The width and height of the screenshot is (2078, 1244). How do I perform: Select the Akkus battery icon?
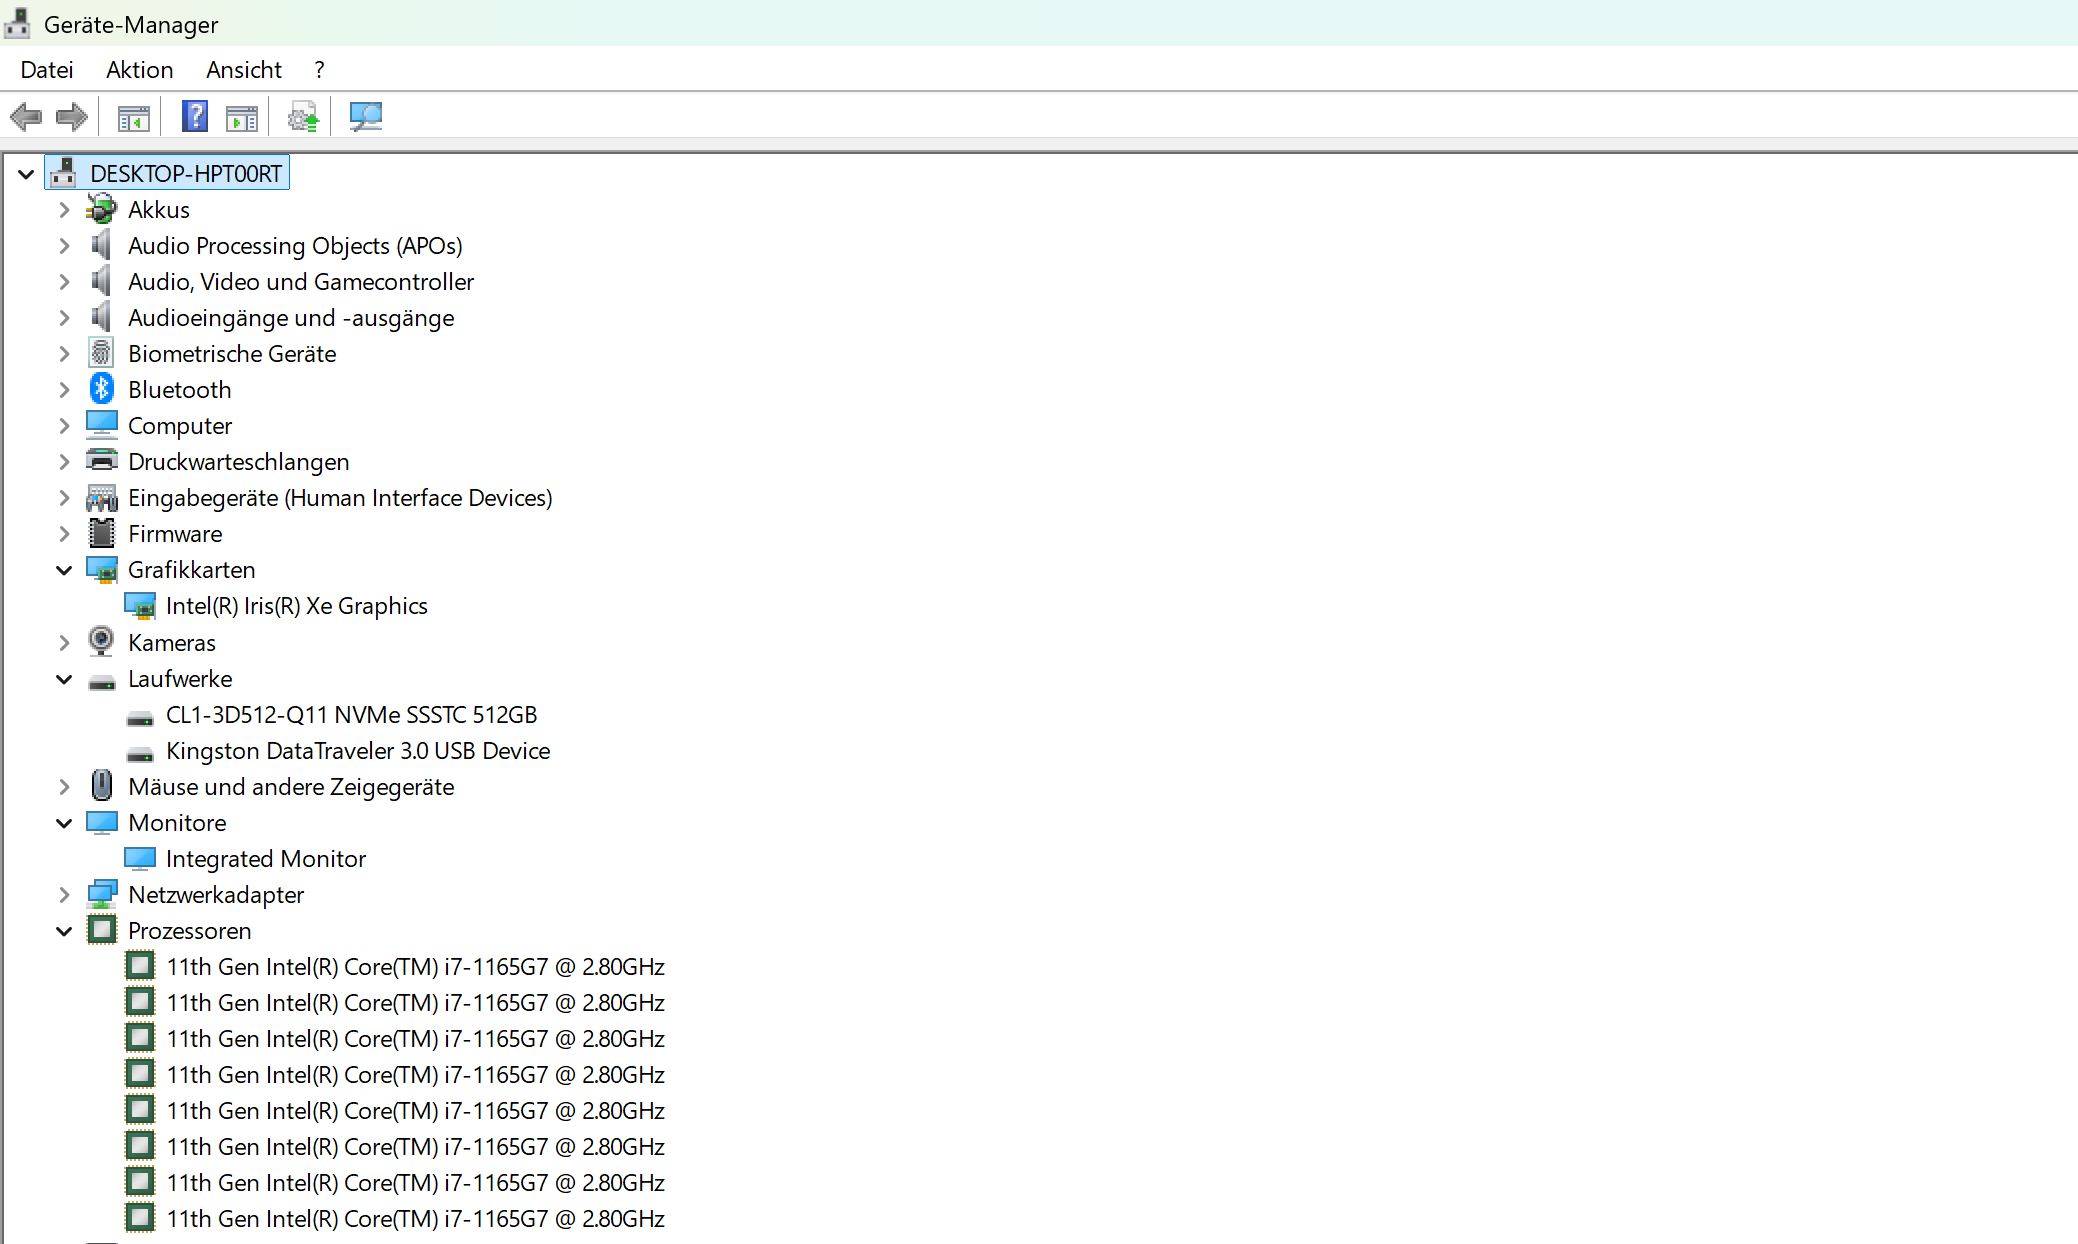[x=101, y=209]
